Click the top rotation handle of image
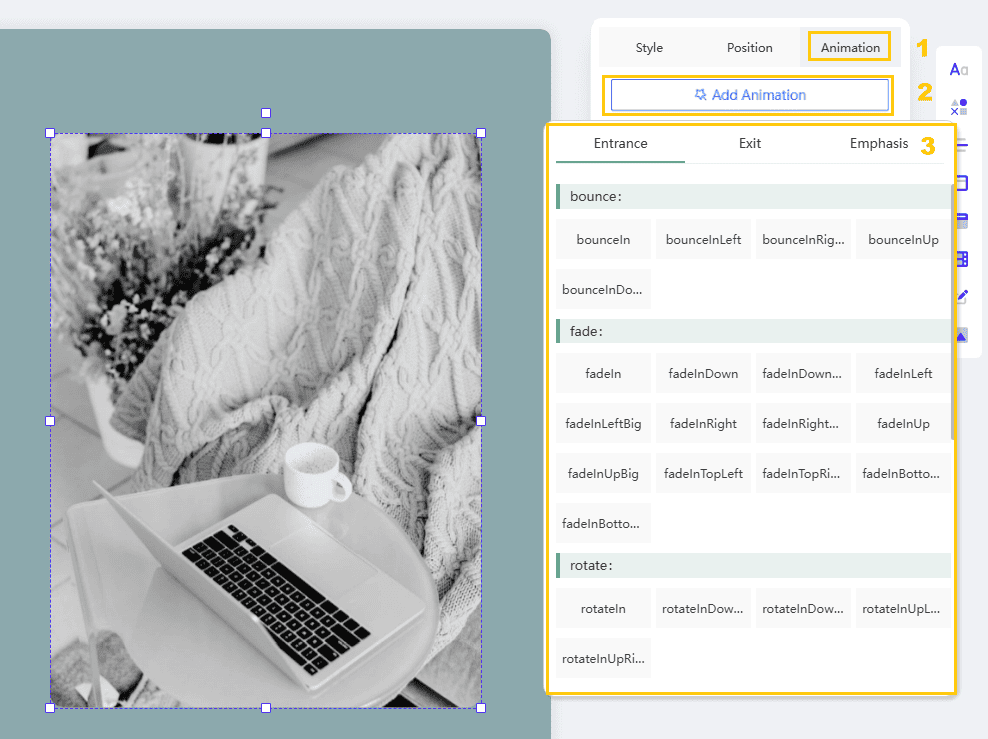Screen dimensions: 988x739 pyautogui.click(x=266, y=113)
